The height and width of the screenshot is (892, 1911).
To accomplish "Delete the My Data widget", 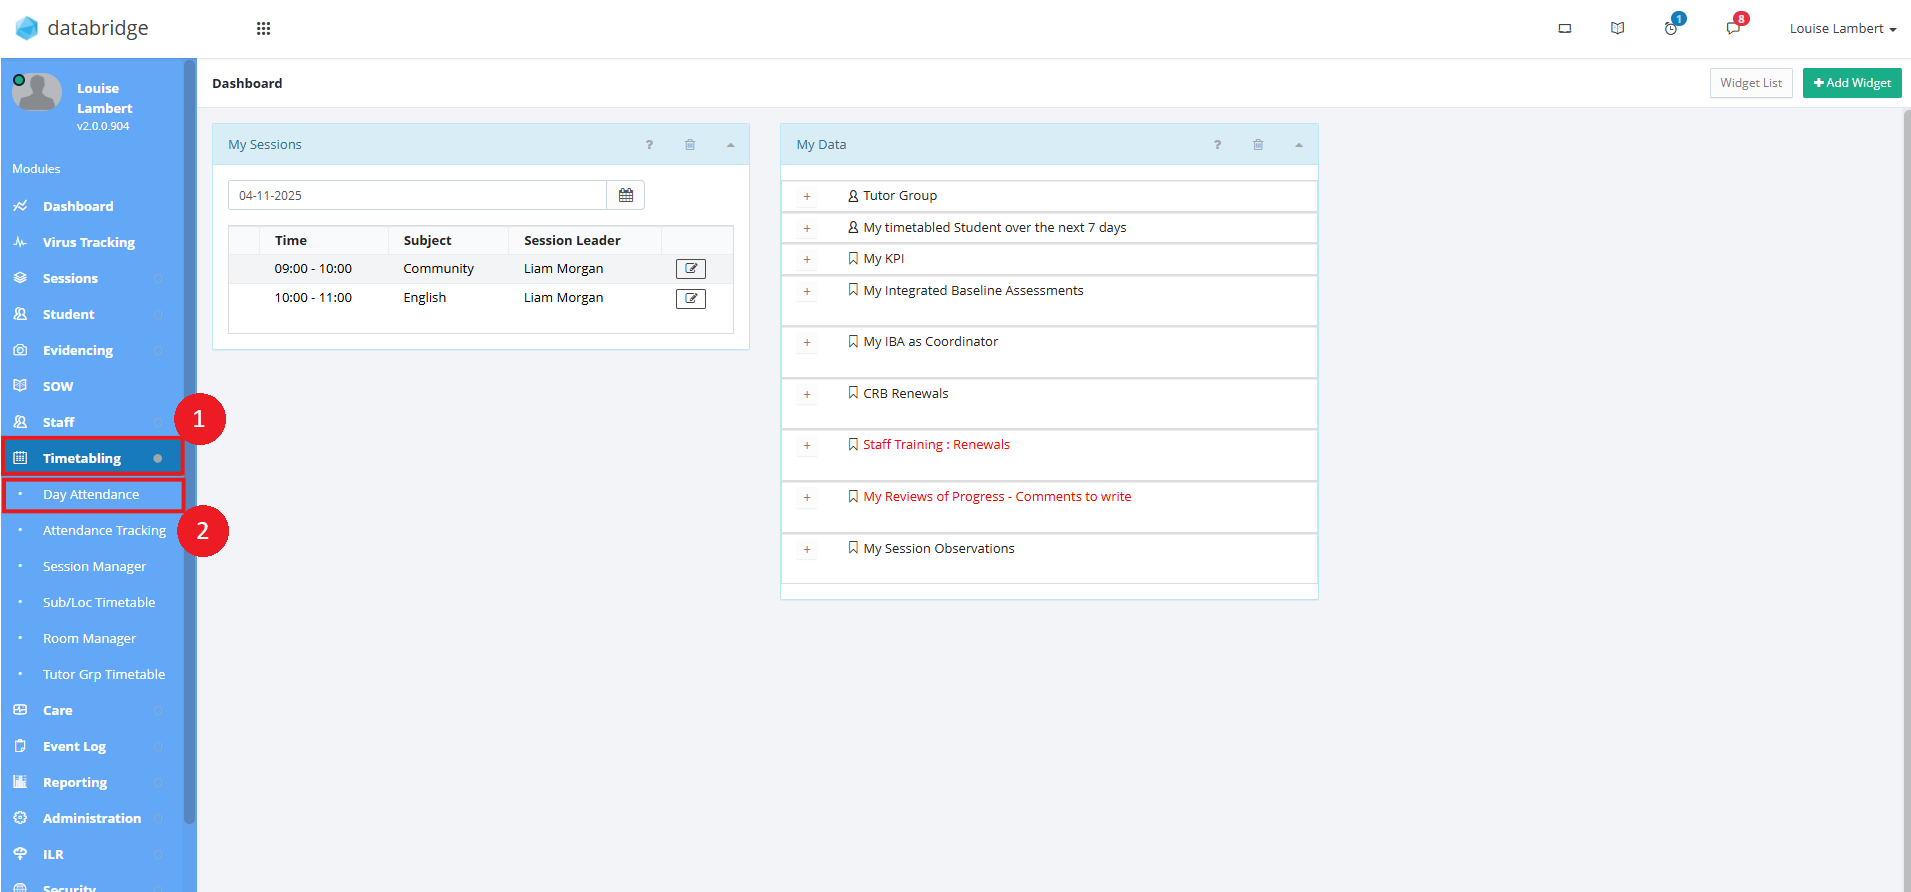I will (1258, 145).
